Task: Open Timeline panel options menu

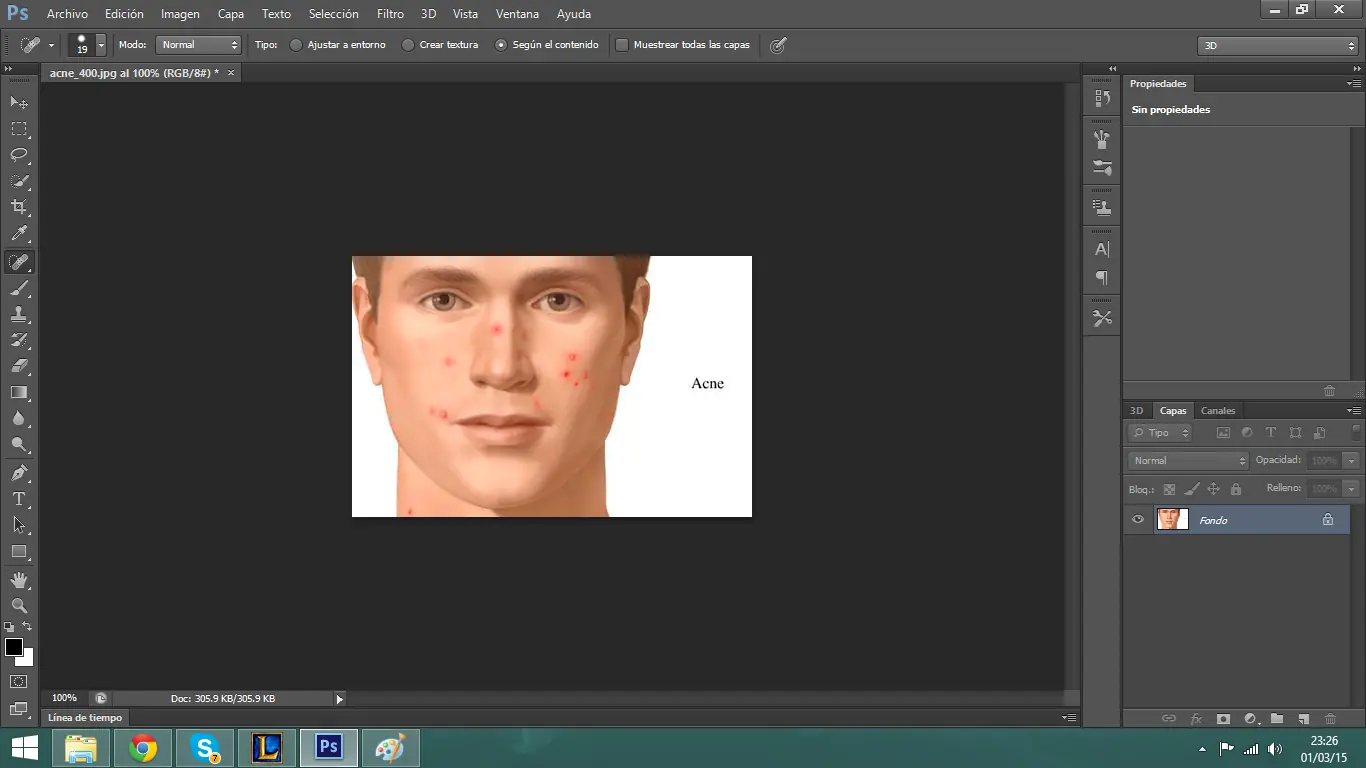Action: 1069,718
